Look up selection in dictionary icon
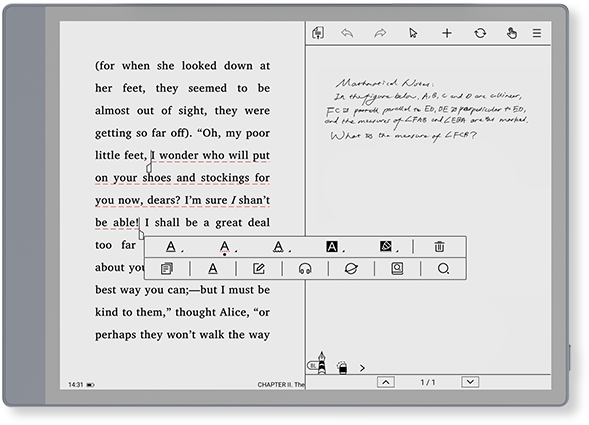This screenshot has width=589, height=425. pos(397,269)
